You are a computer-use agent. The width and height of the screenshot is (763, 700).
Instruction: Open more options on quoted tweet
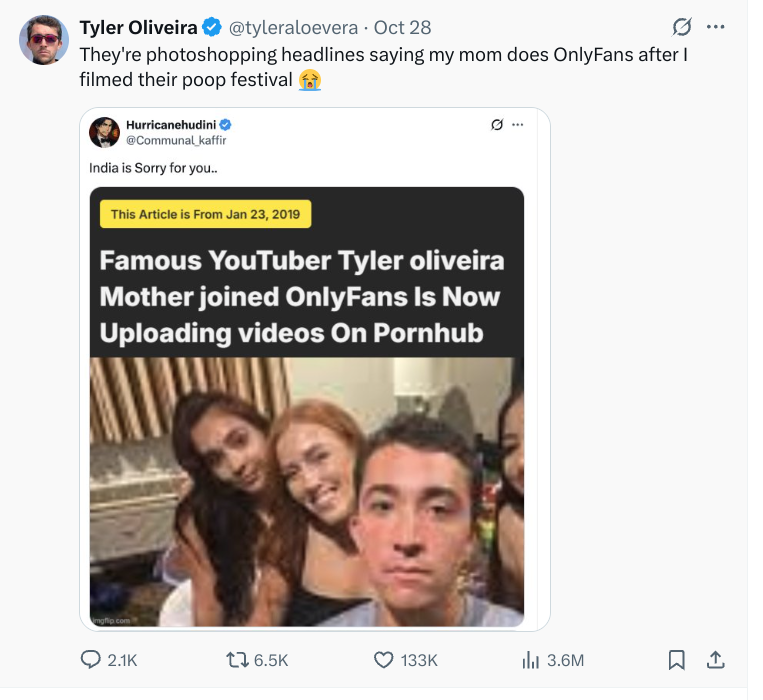[517, 125]
